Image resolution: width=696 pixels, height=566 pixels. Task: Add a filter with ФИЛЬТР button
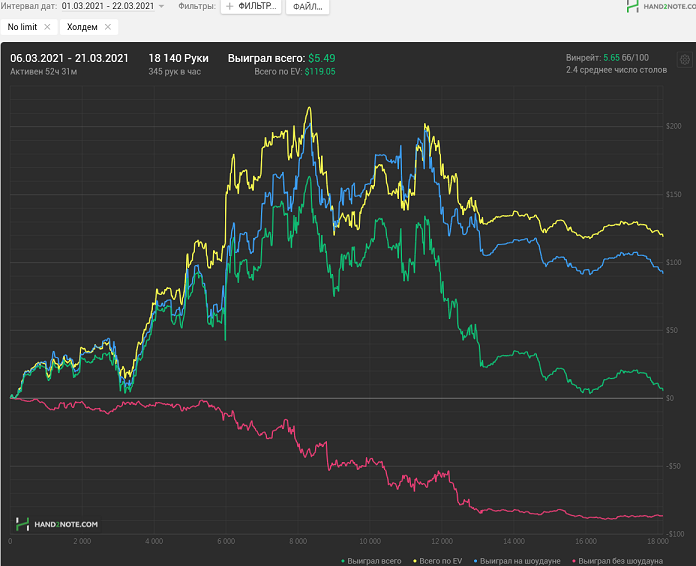tap(251, 6)
